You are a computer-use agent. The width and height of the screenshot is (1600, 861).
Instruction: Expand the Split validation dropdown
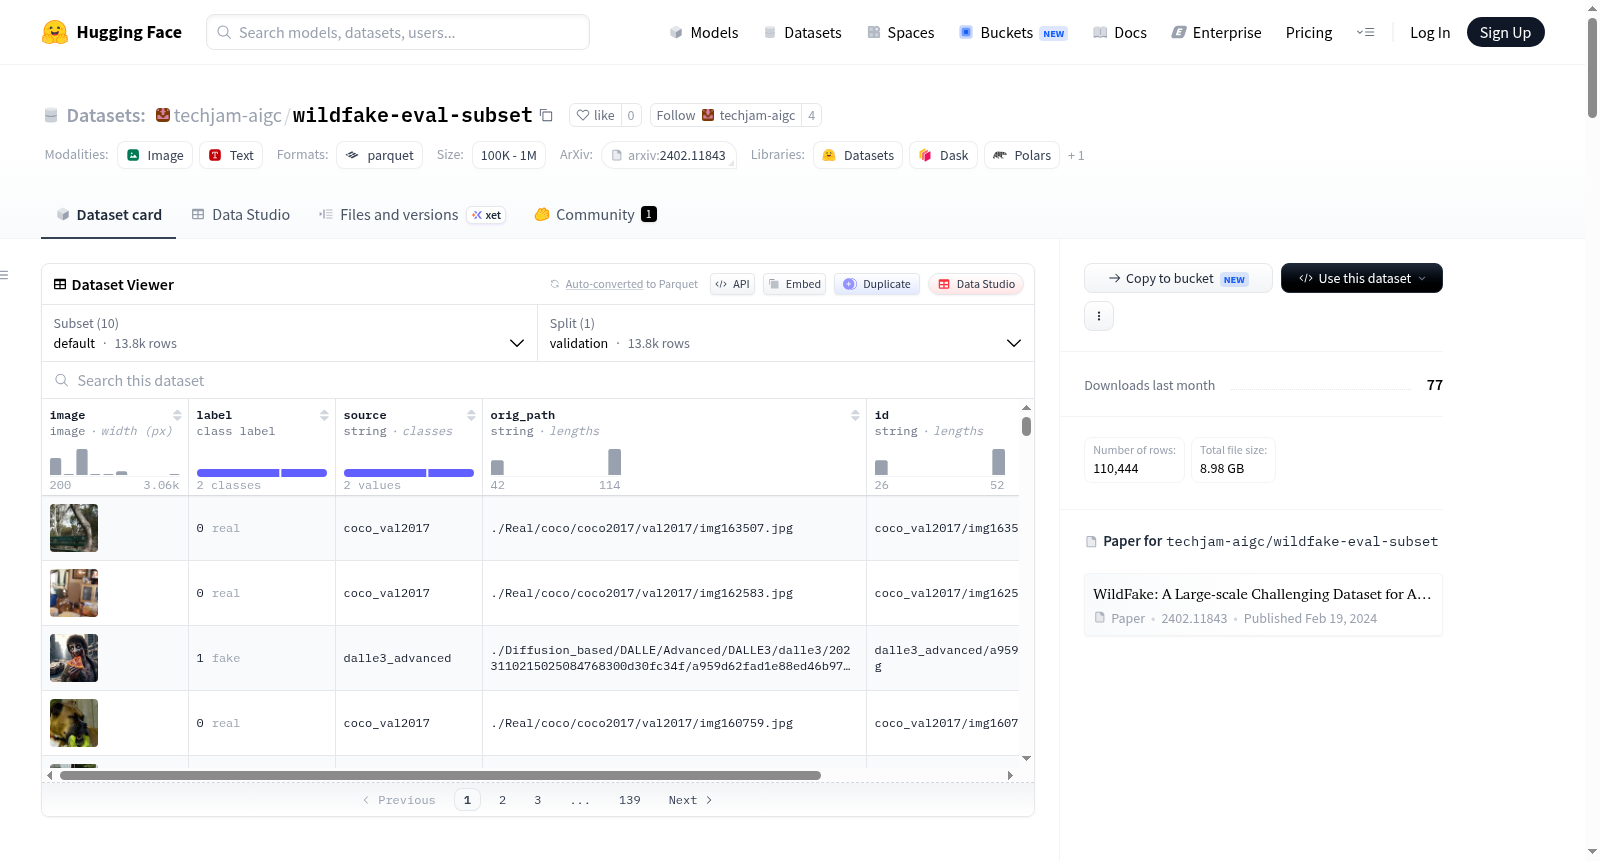pos(786,333)
